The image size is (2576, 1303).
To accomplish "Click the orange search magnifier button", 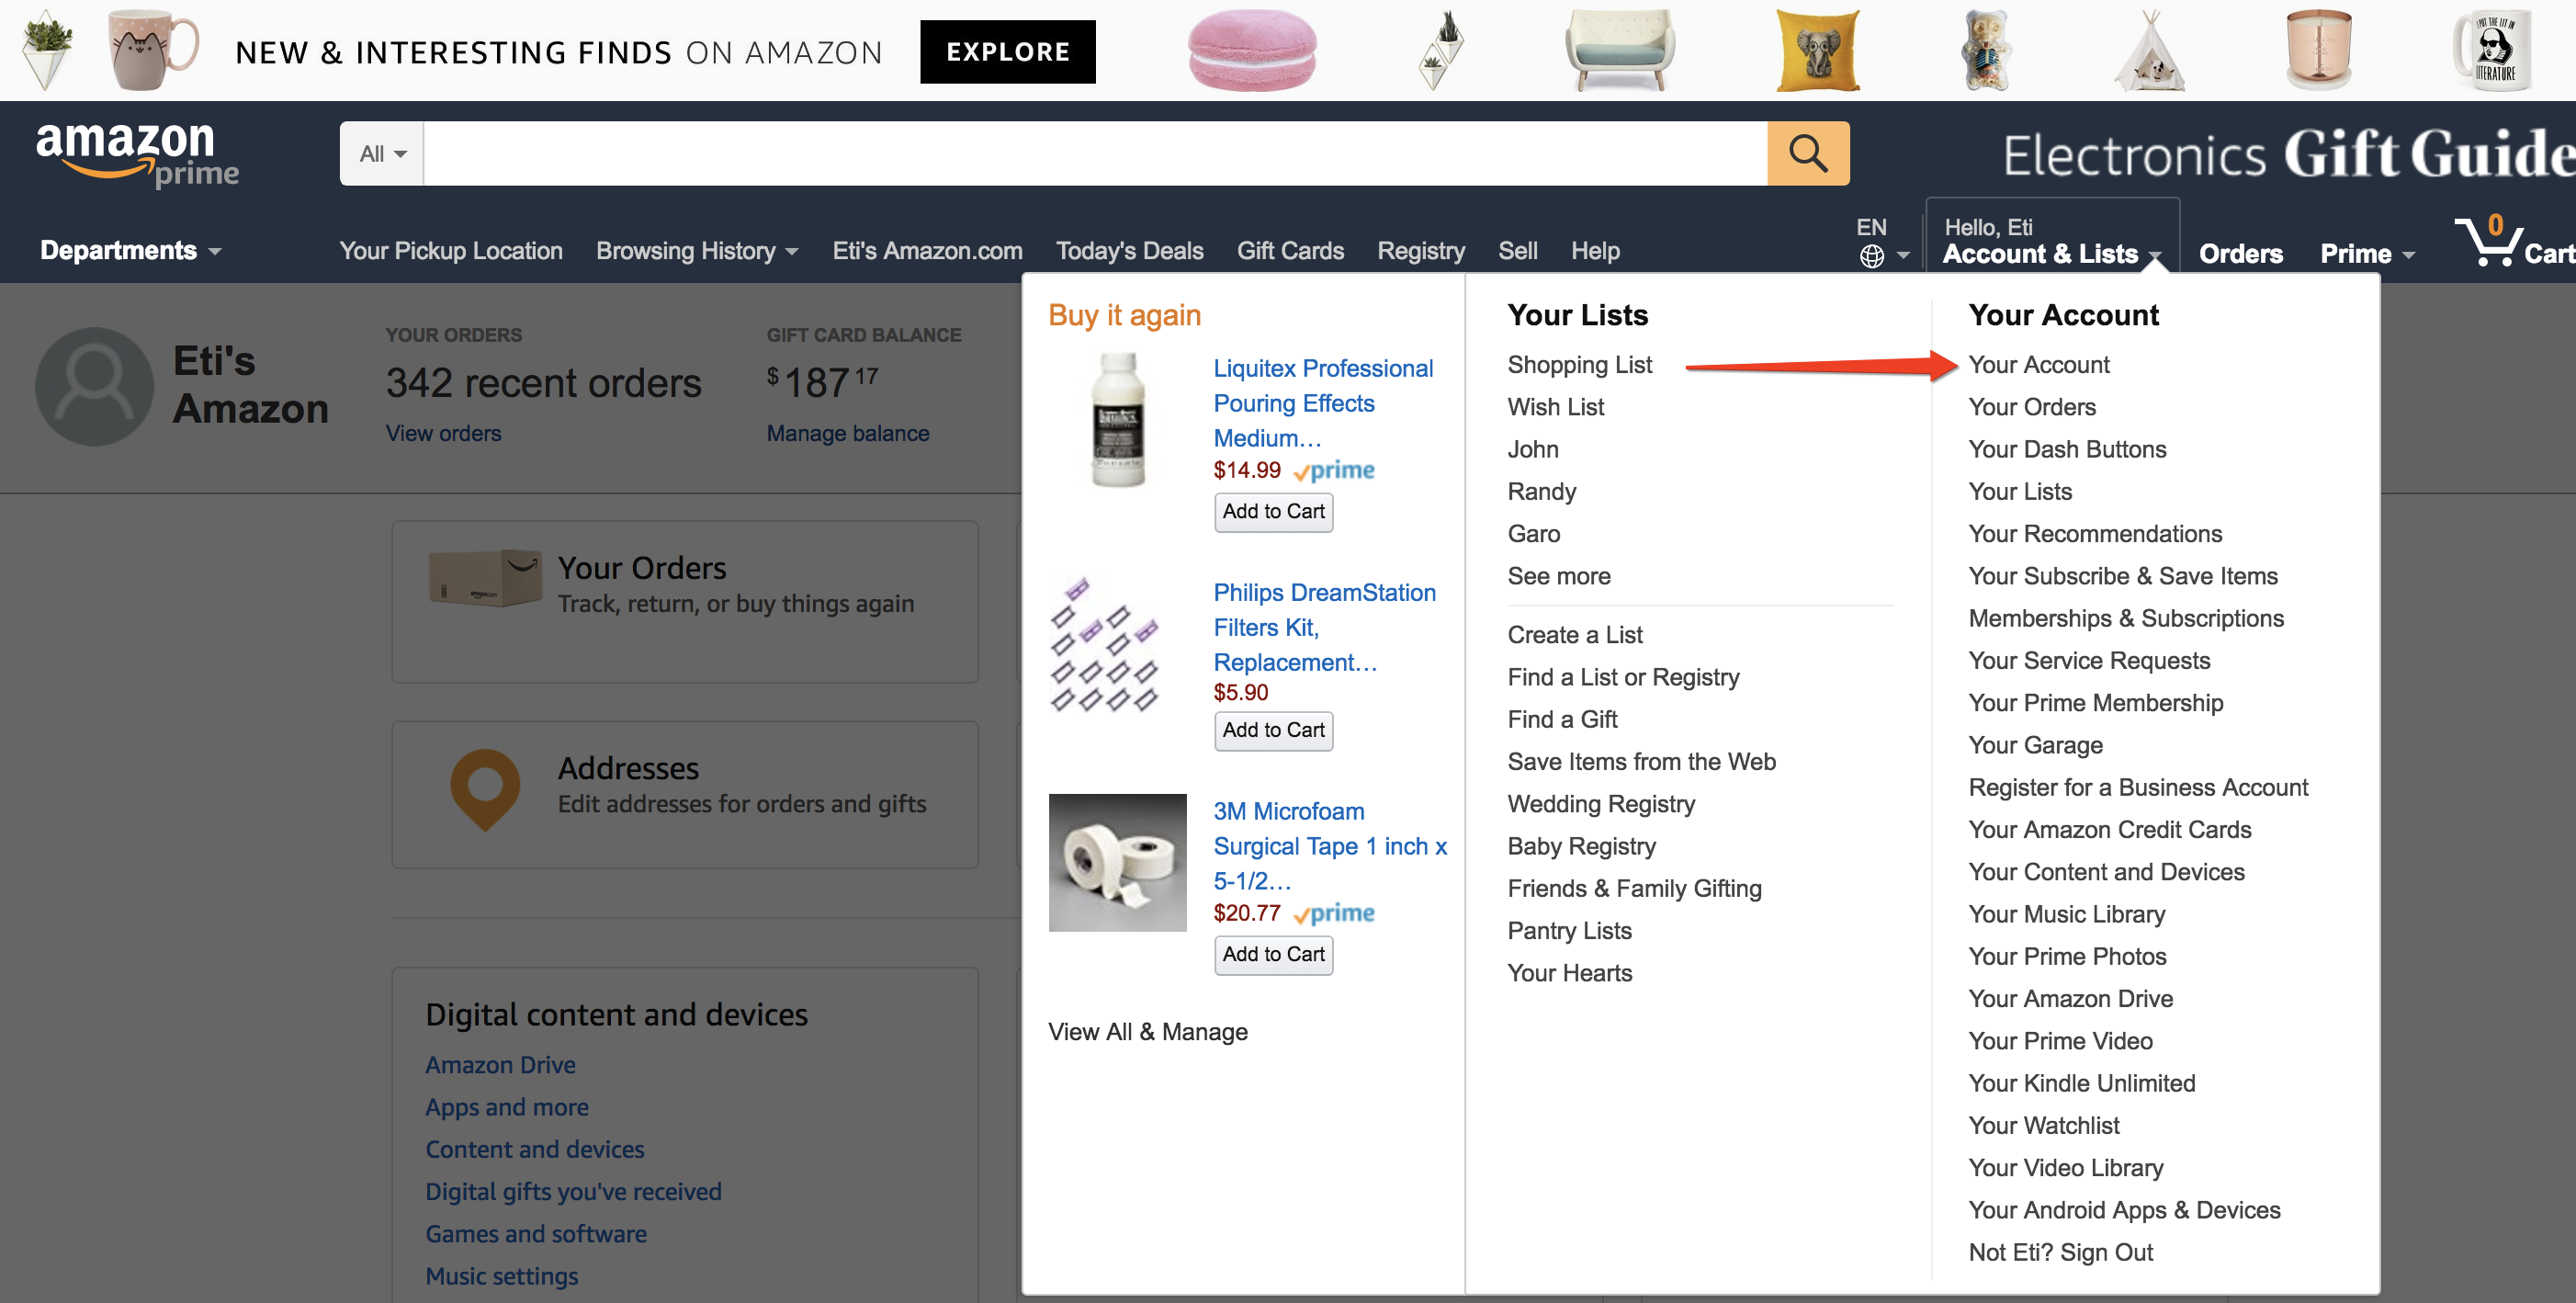I will coord(1807,153).
